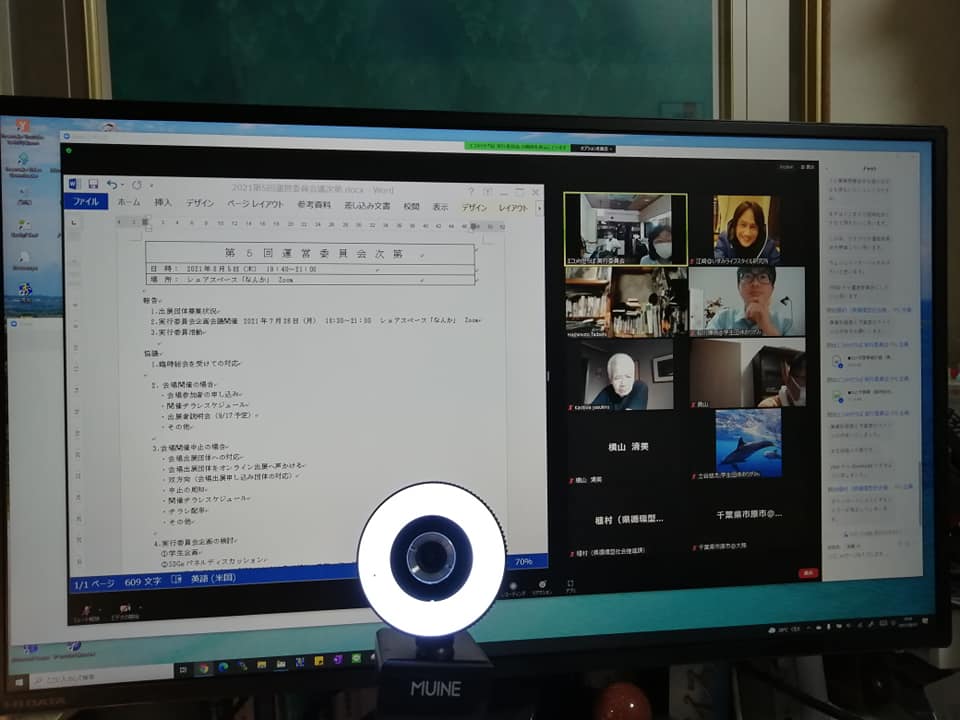960x720 pixels.
Task: Open the 差し込み文書 ribbon tab
Action: (x=367, y=206)
